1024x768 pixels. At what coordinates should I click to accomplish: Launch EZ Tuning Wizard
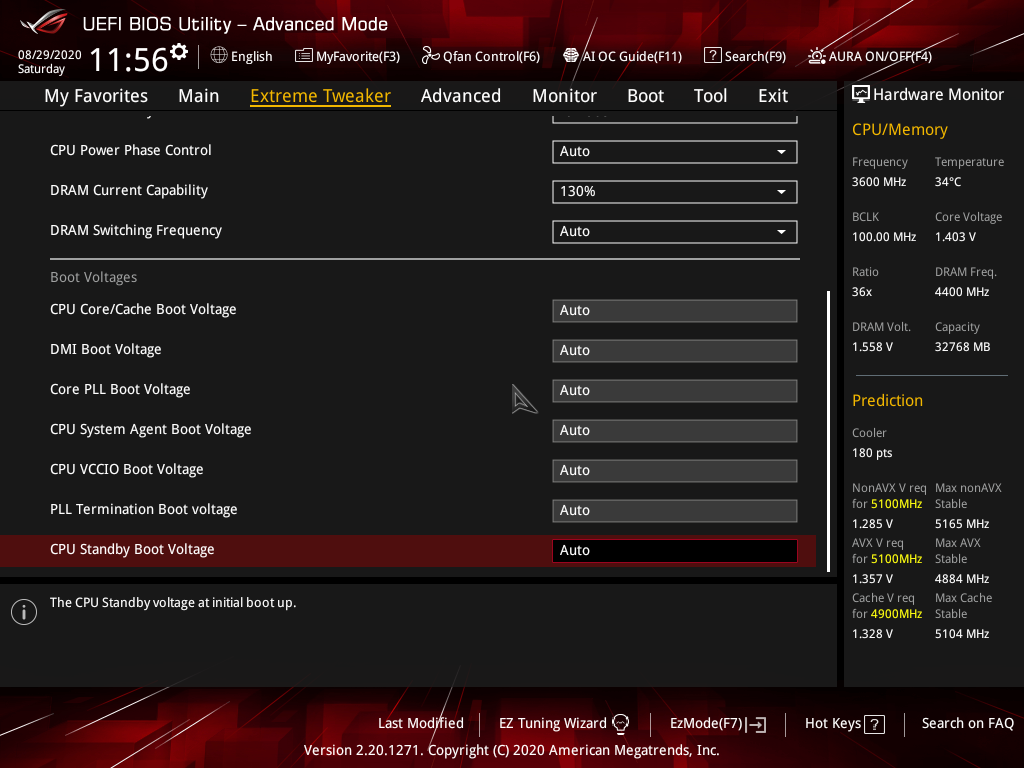(x=564, y=724)
